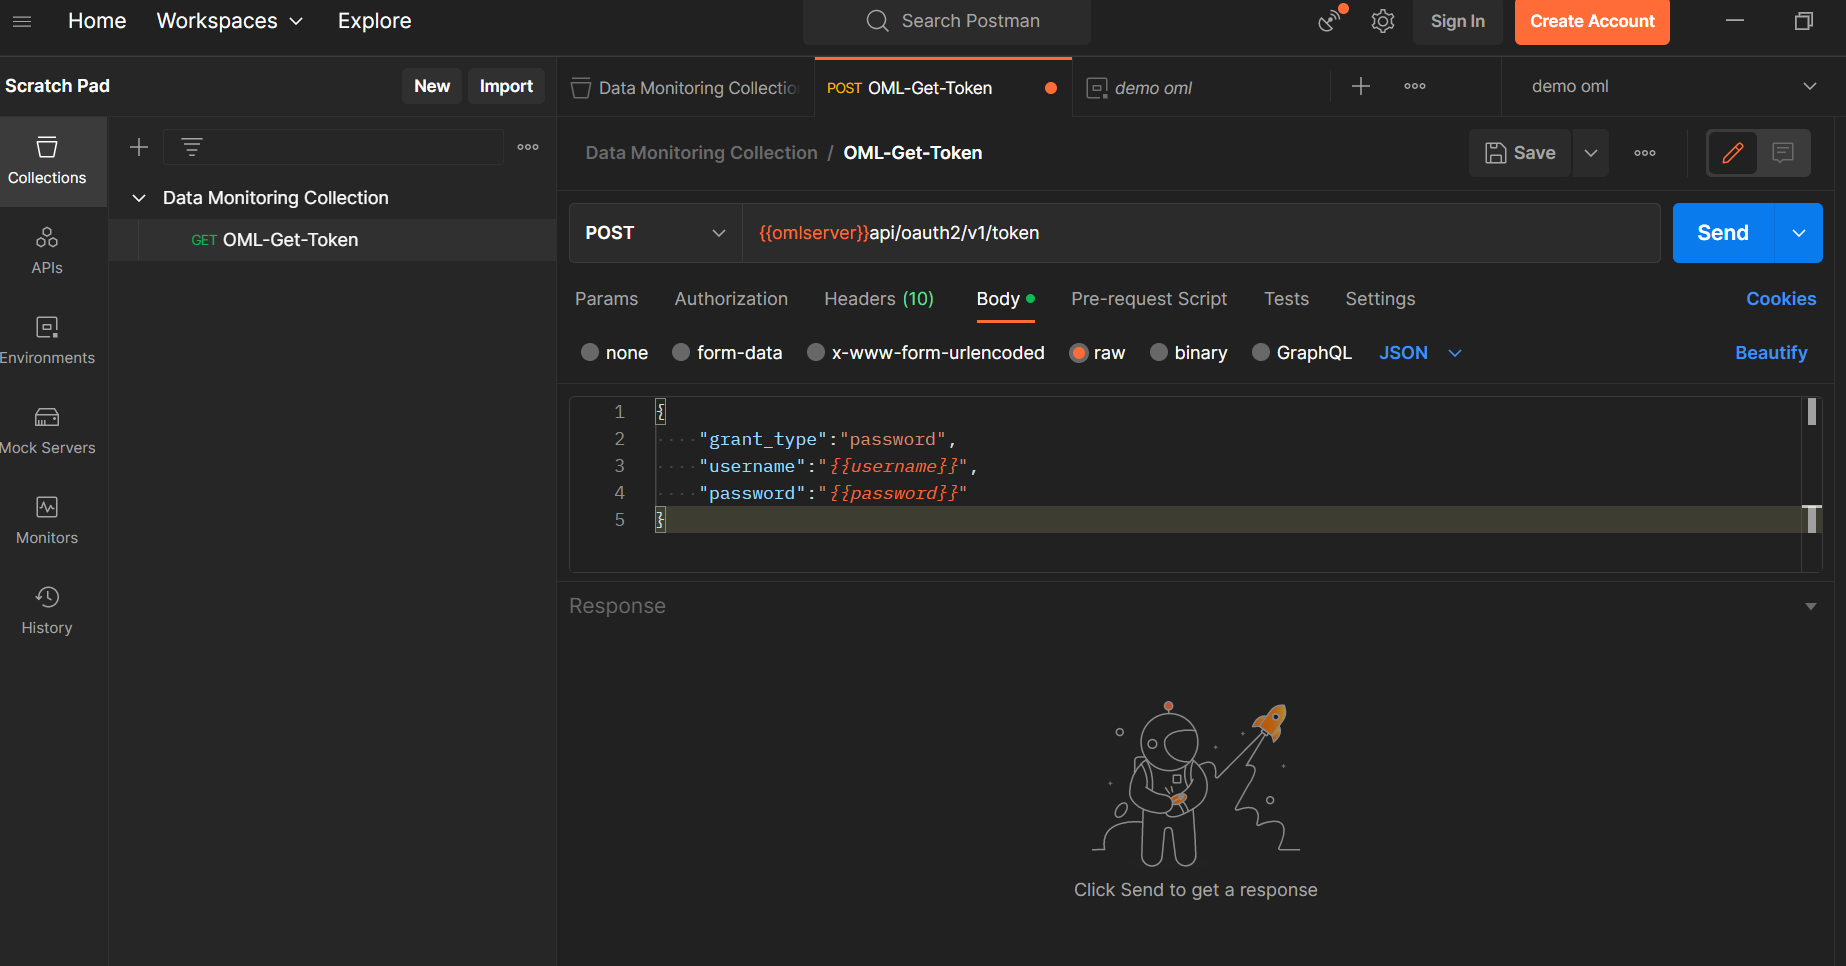Viewport: 1846px width, 966px height.
Task: Select OML-Get-Token request in the tree
Action: click(x=332, y=240)
